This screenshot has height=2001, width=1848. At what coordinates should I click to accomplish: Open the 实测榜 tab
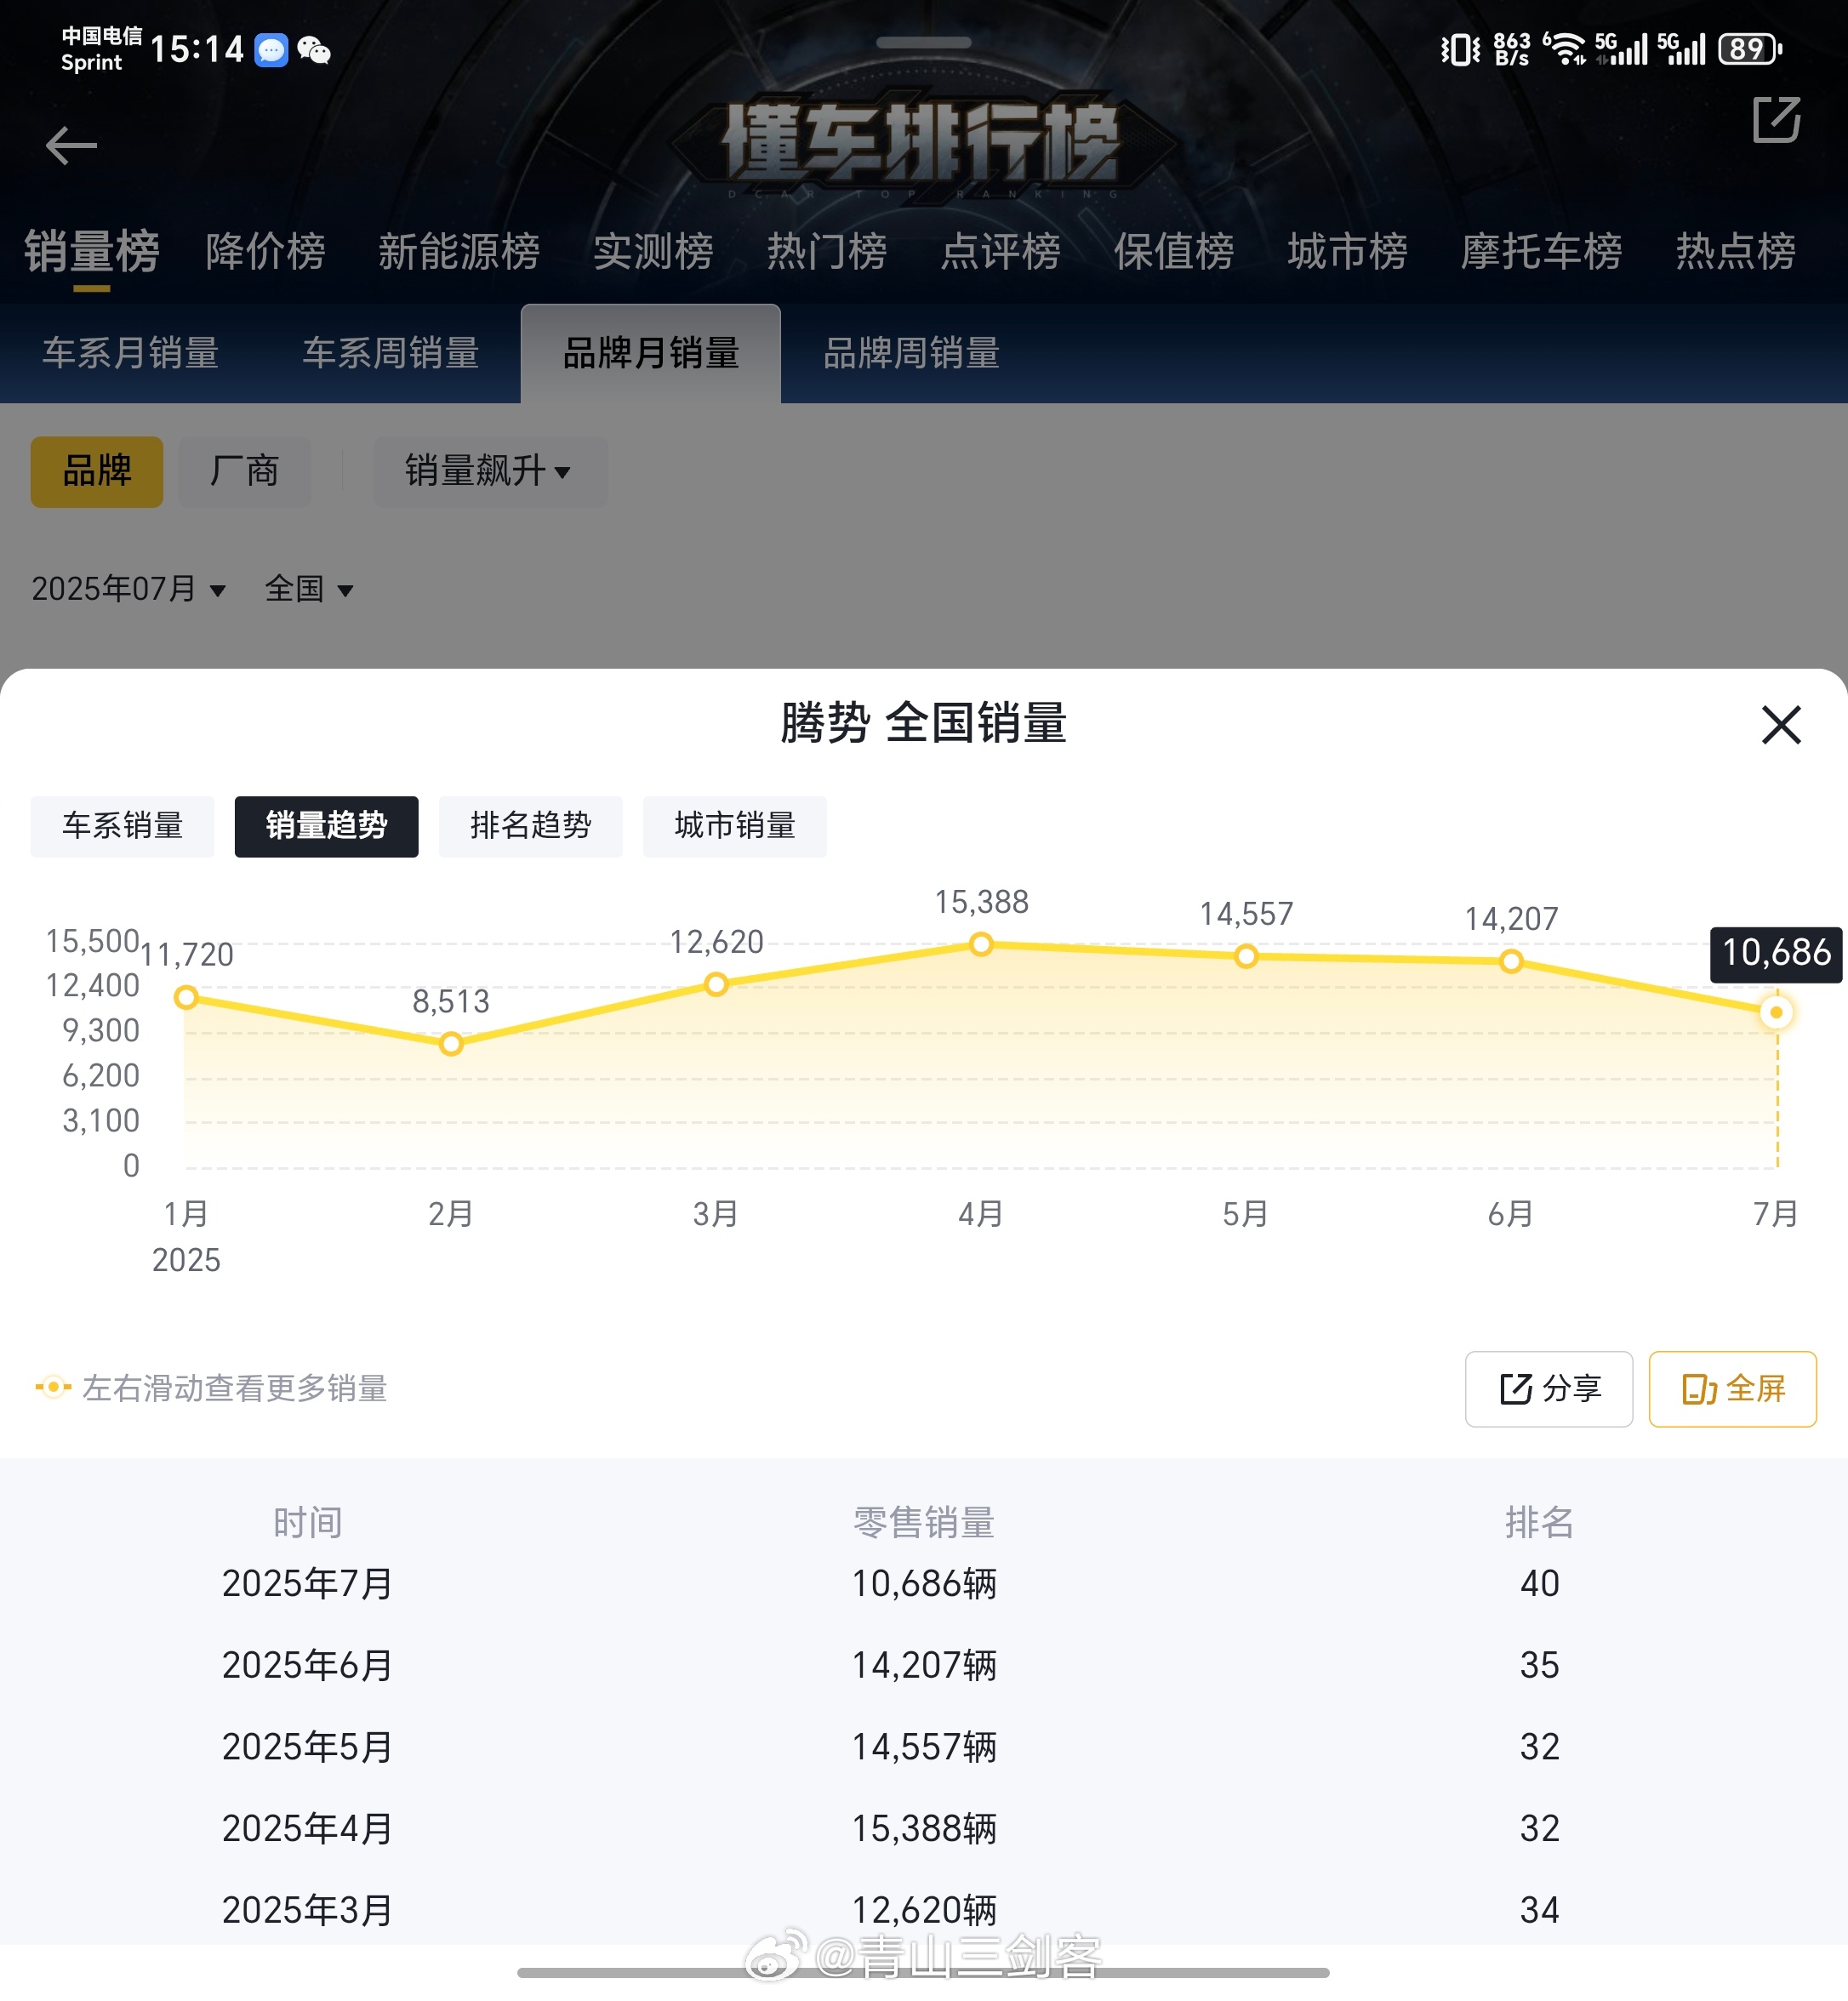[653, 251]
